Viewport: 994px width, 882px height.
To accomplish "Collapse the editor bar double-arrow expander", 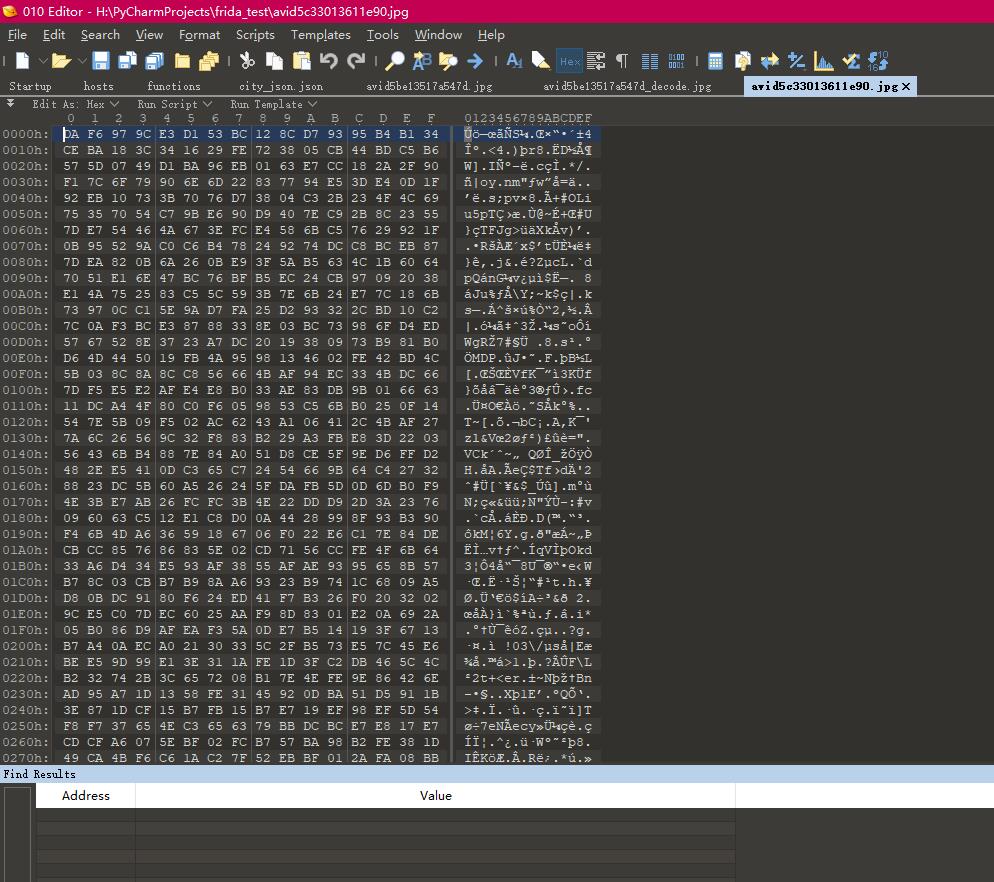I will pyautogui.click(x=11, y=103).
